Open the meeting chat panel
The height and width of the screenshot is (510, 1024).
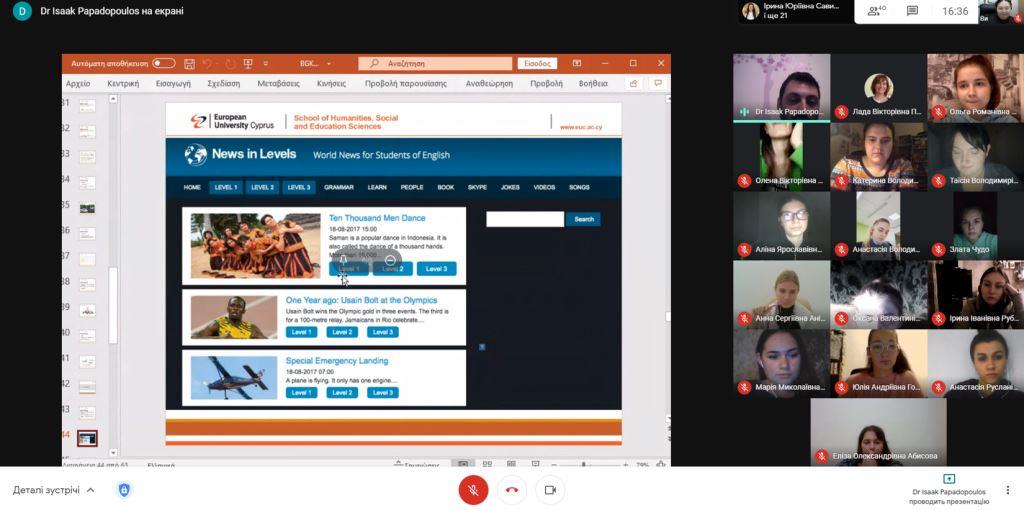coord(912,11)
